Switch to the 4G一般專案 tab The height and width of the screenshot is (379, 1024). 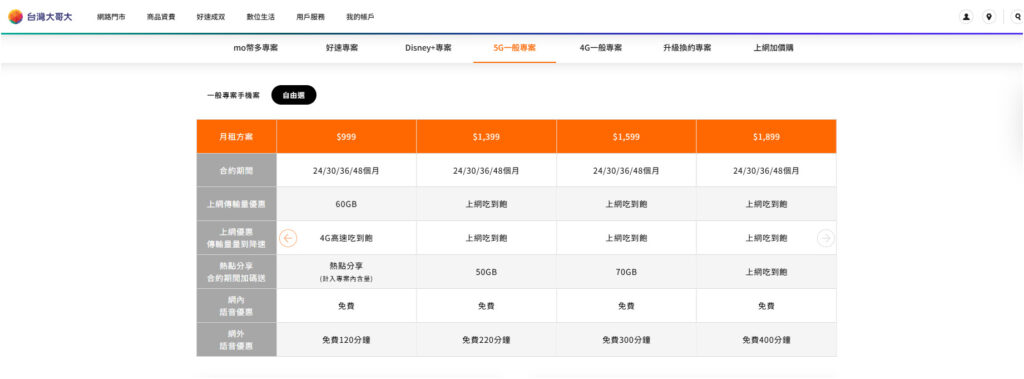tap(600, 48)
